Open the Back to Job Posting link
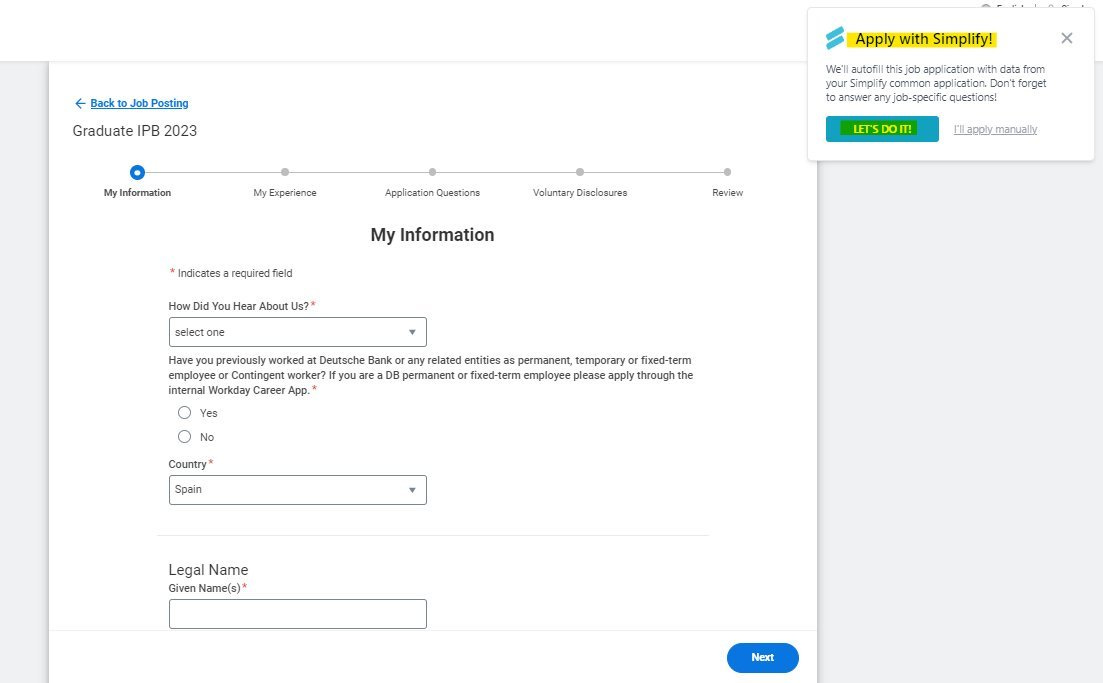 tap(139, 103)
